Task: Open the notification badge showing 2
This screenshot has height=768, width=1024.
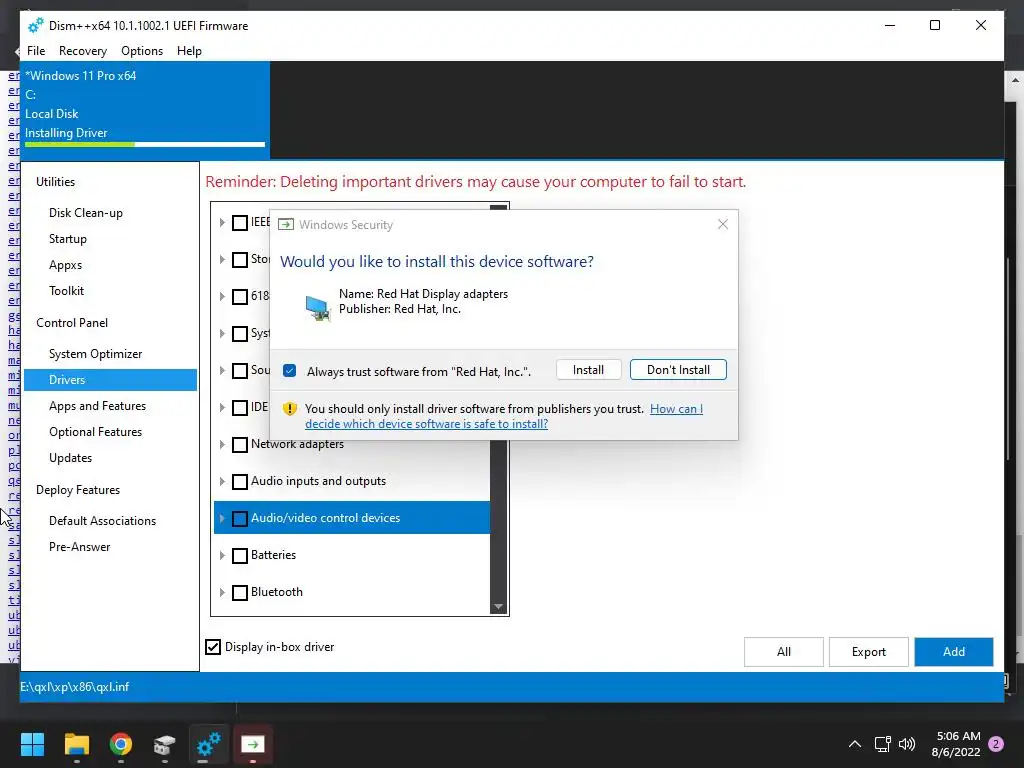Action: coord(996,744)
